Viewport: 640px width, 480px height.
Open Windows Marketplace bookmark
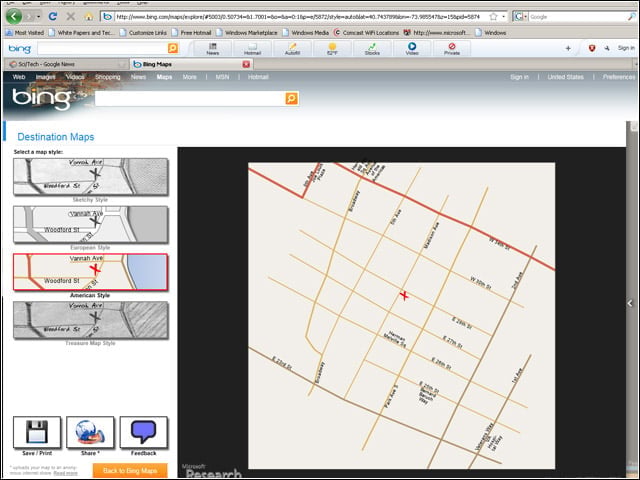247,33
